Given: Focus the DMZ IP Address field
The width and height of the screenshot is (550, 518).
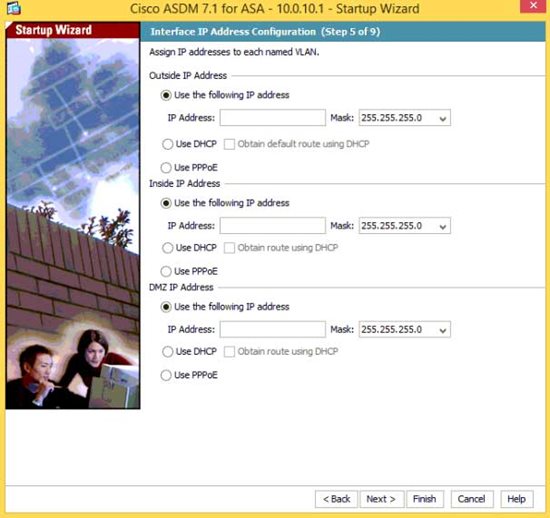Looking at the screenshot, I should [x=273, y=330].
